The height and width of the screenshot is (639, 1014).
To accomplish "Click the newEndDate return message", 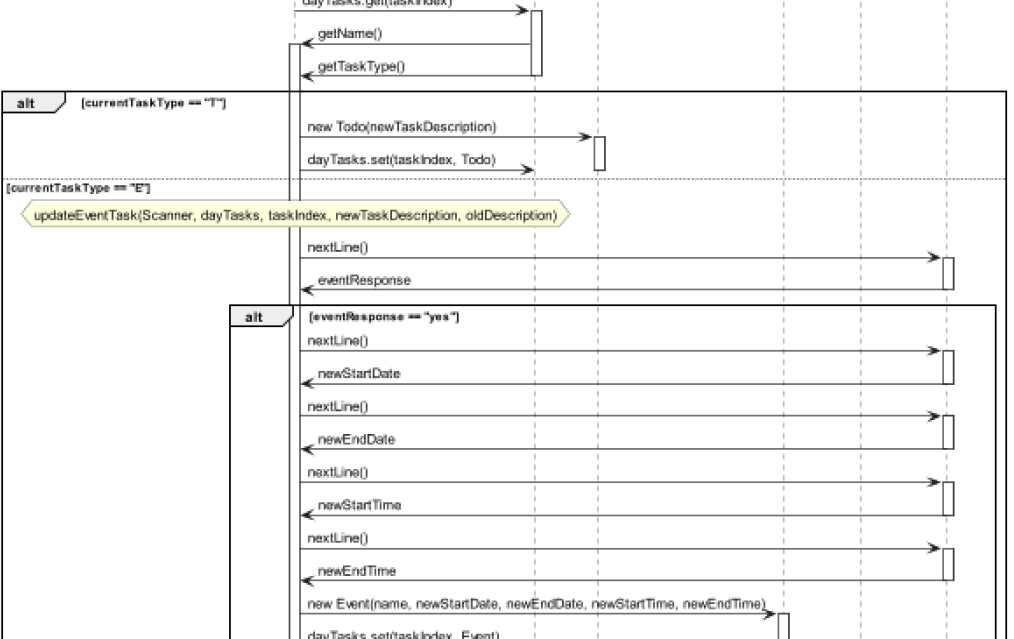I will click(x=356, y=440).
